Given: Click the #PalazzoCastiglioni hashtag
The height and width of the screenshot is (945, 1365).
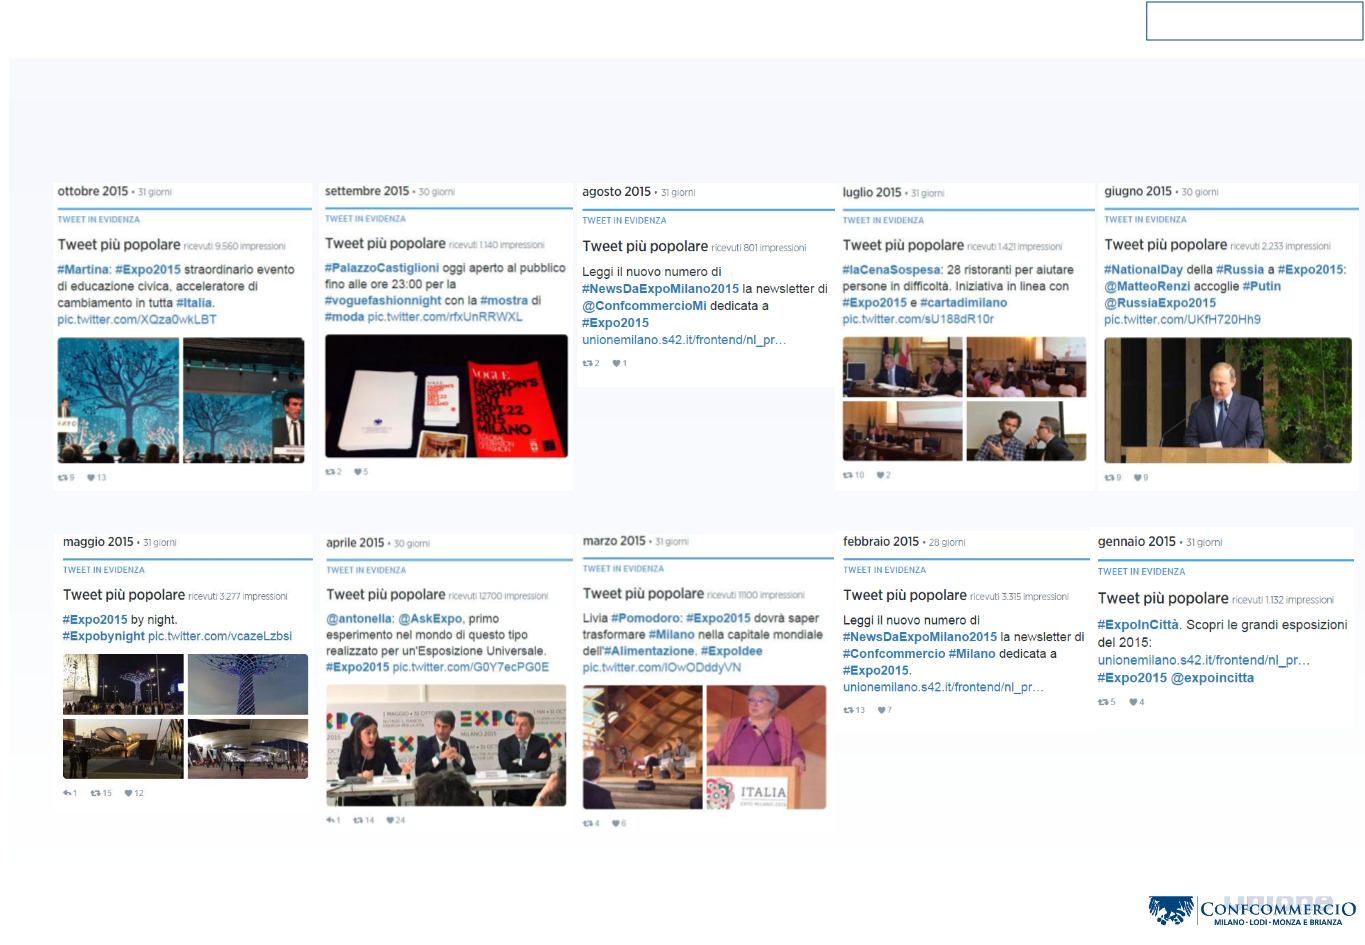Looking at the screenshot, I should click(x=382, y=268).
